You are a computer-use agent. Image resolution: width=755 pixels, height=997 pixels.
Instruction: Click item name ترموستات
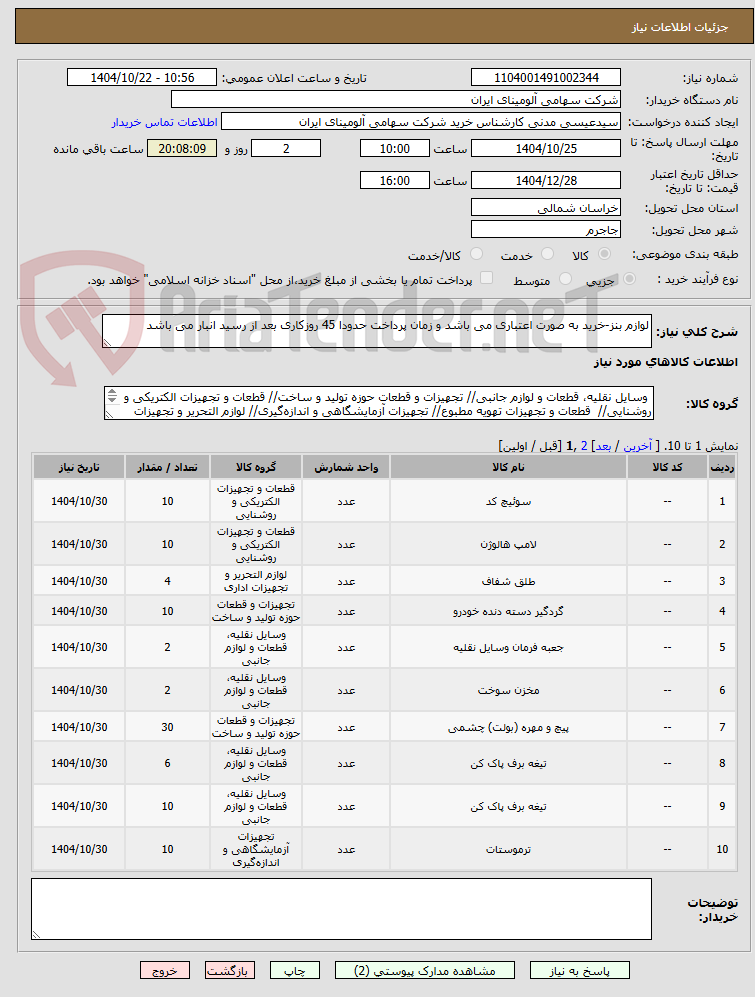pyautogui.click(x=508, y=849)
